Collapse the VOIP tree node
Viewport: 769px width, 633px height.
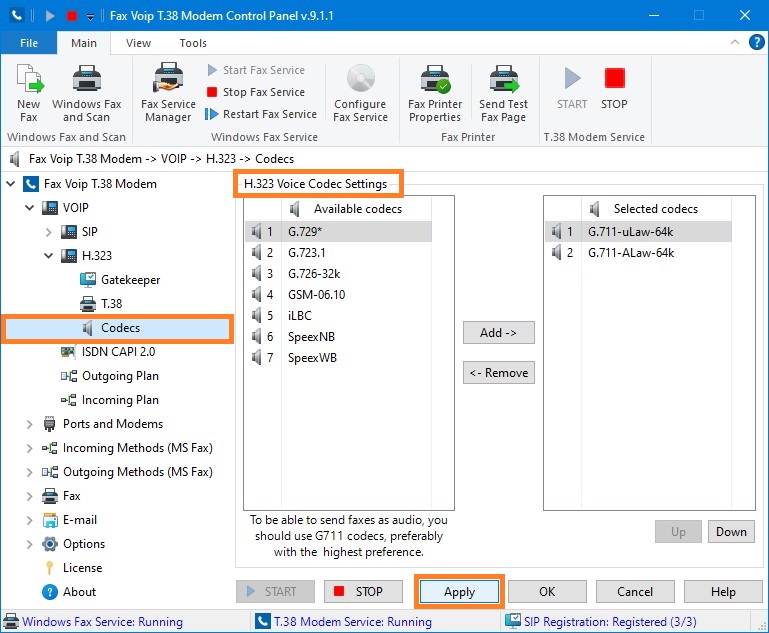30,208
